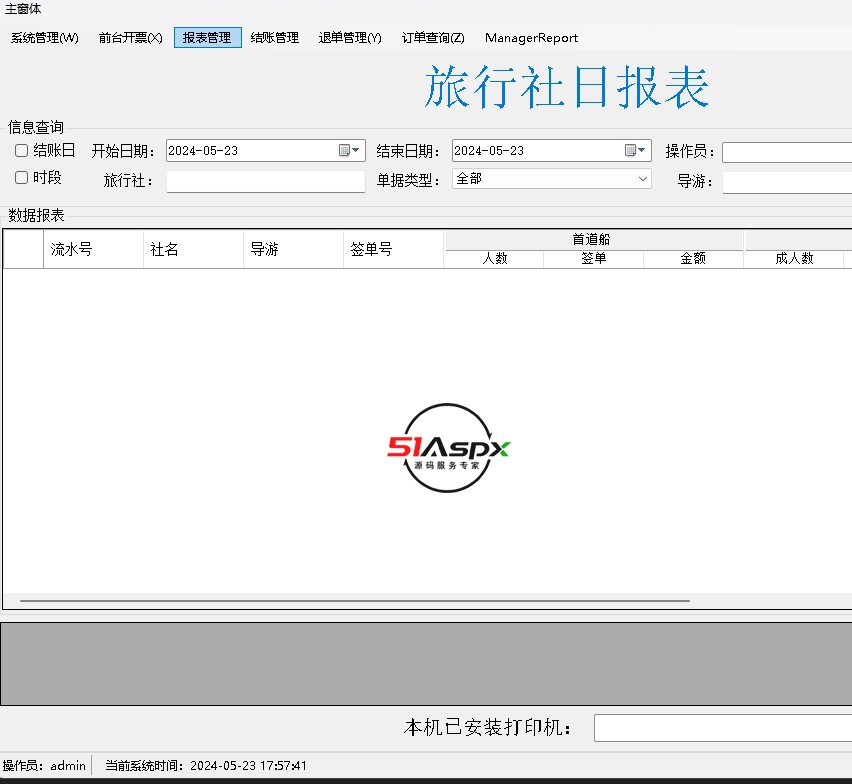Open the 结束日期 calendar dropdown
This screenshot has width=852, height=784.
coord(635,150)
